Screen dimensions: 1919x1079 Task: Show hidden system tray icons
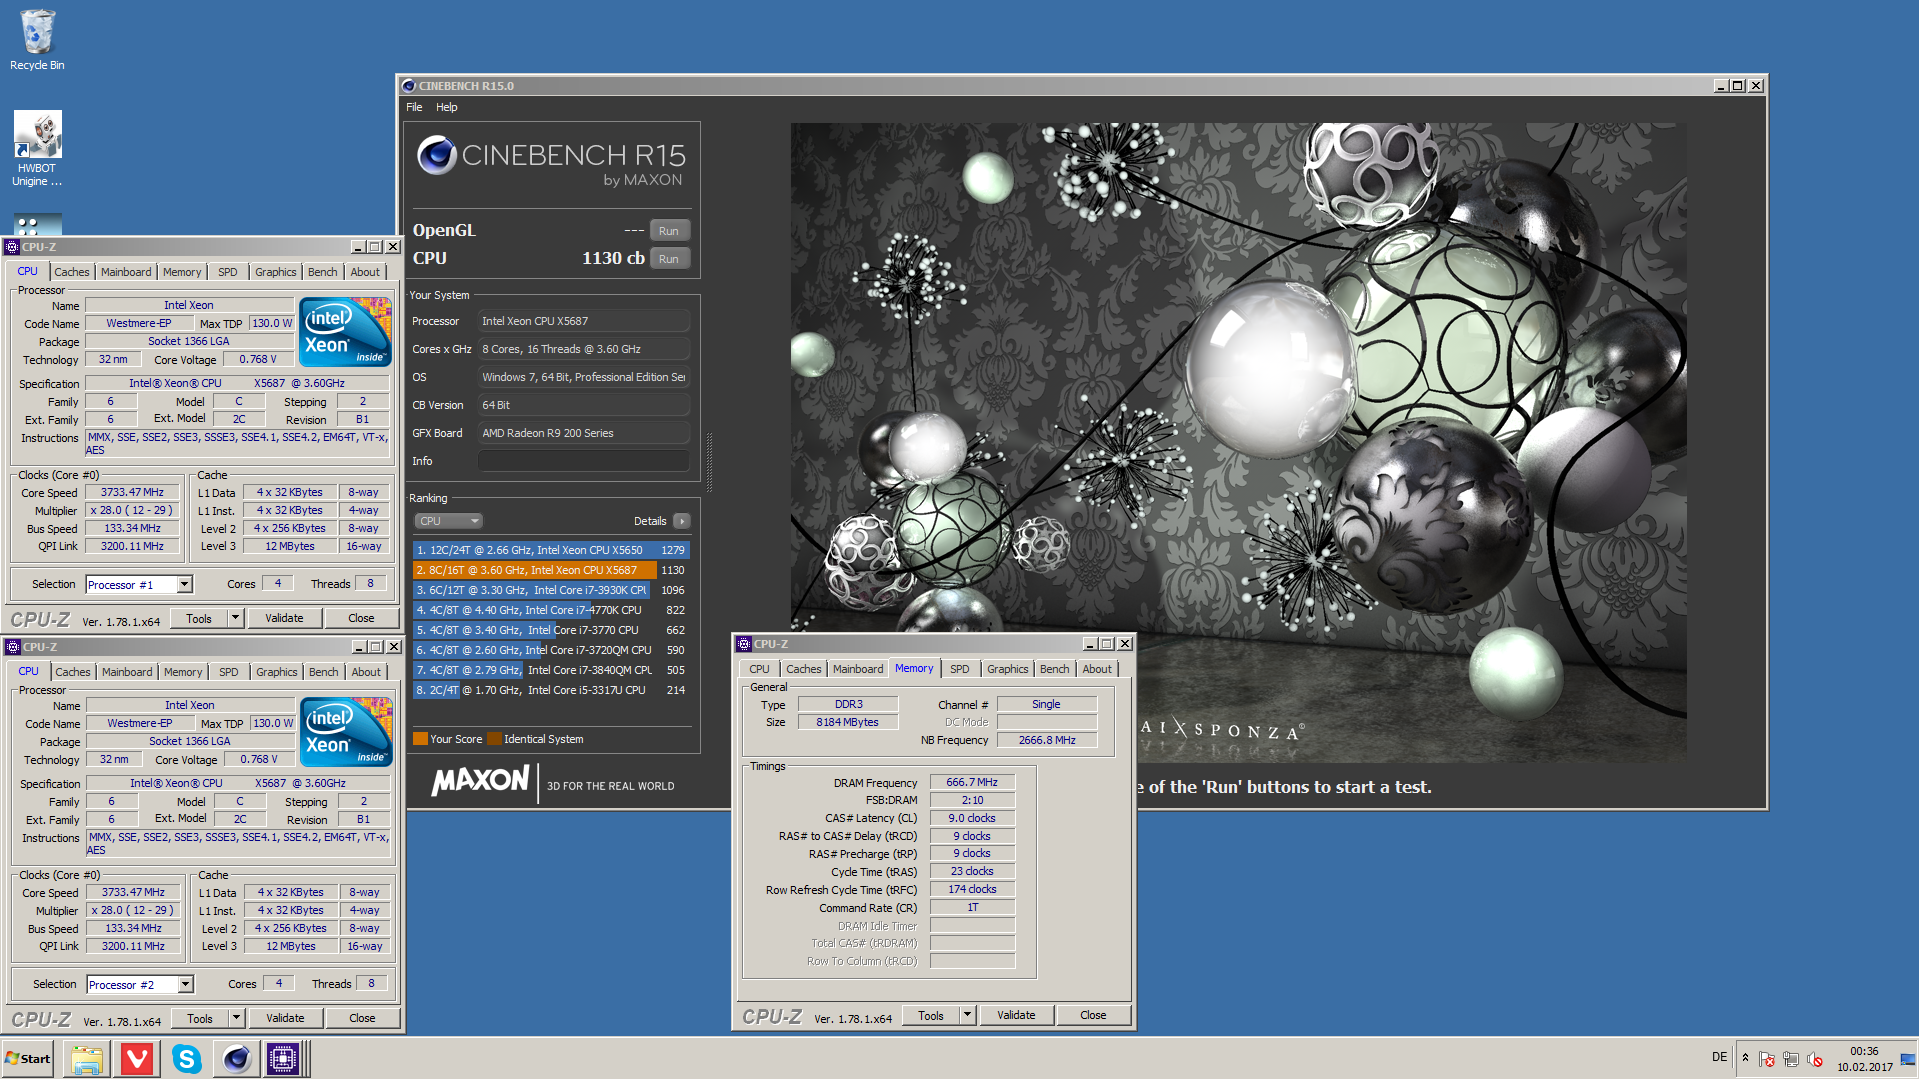coord(1745,1058)
